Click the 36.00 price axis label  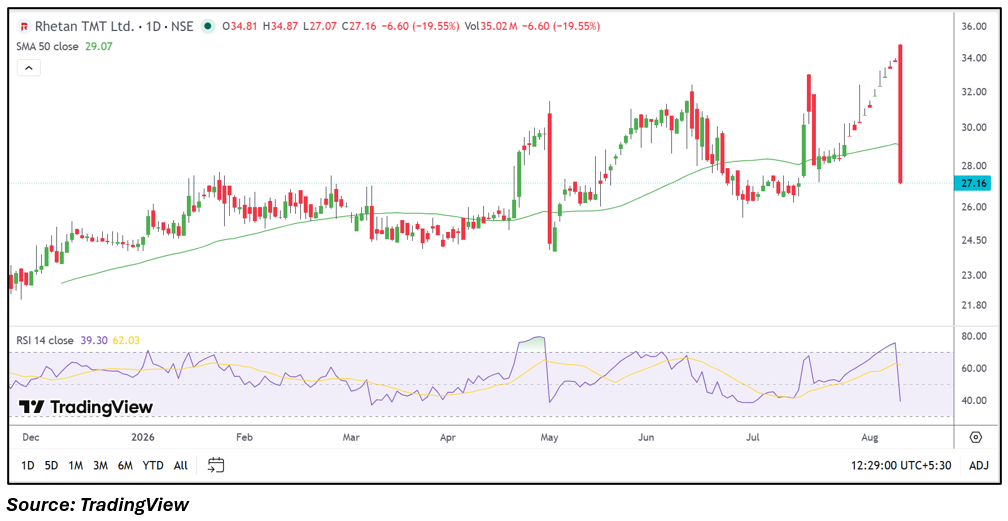pyautogui.click(x=975, y=26)
